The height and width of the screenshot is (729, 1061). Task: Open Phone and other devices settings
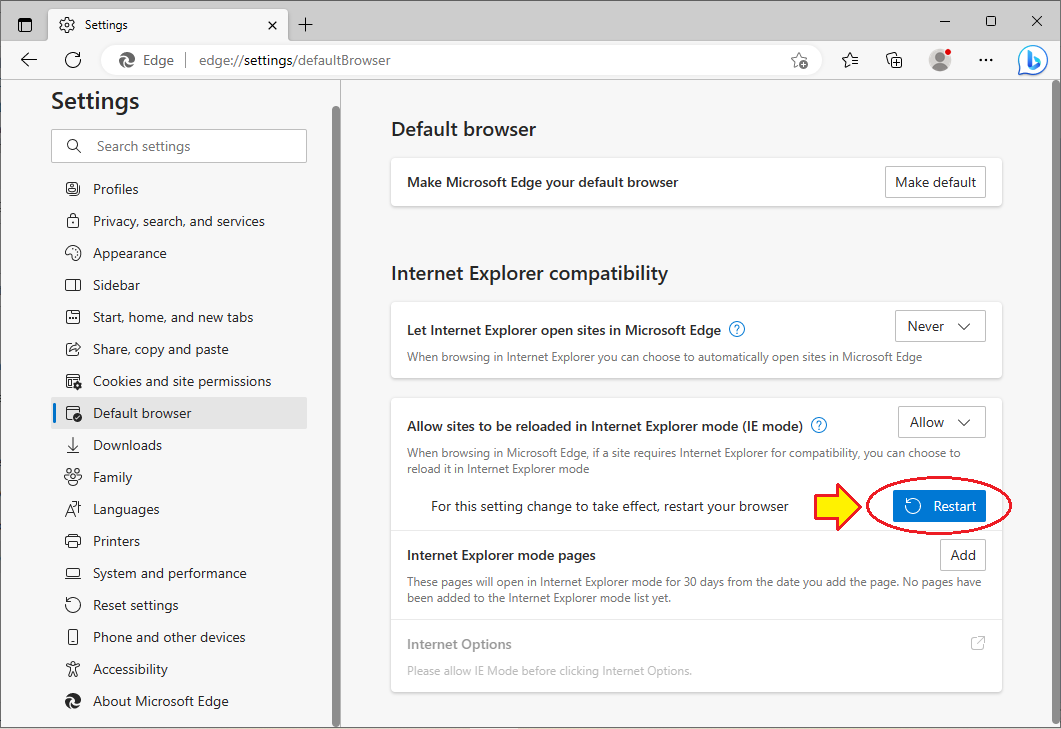tap(179, 637)
